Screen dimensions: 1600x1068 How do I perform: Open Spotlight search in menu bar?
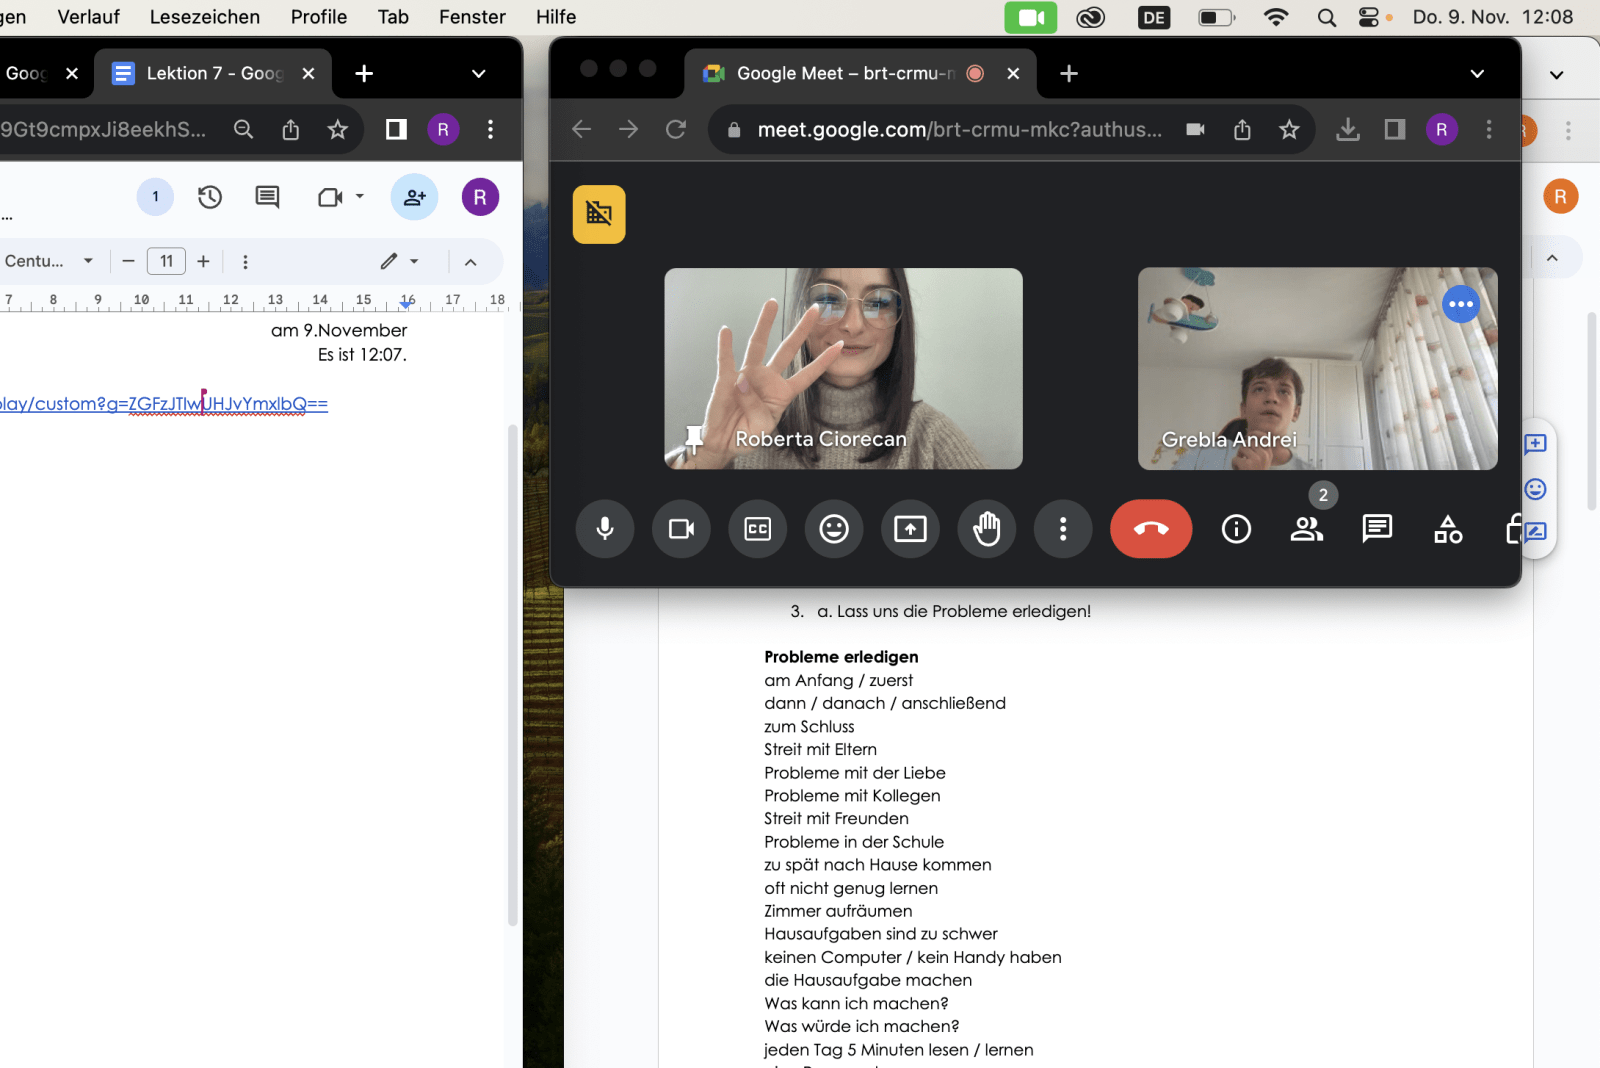click(1327, 17)
